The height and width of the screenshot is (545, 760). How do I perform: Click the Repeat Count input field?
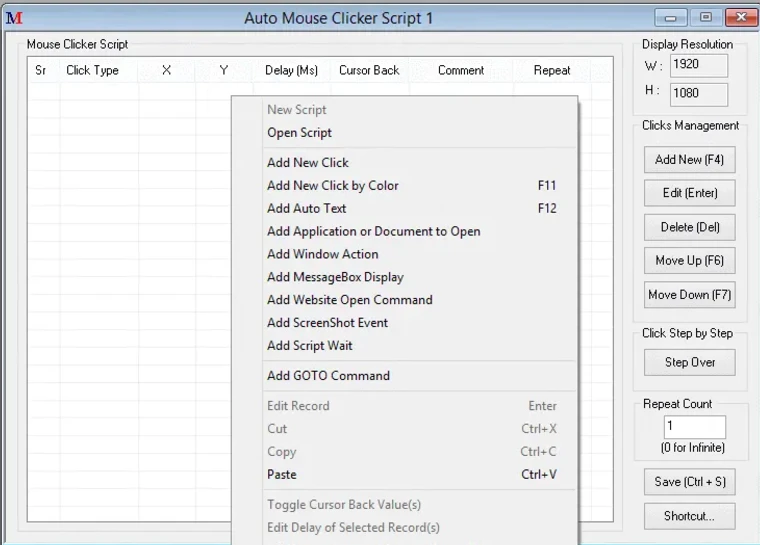(695, 427)
